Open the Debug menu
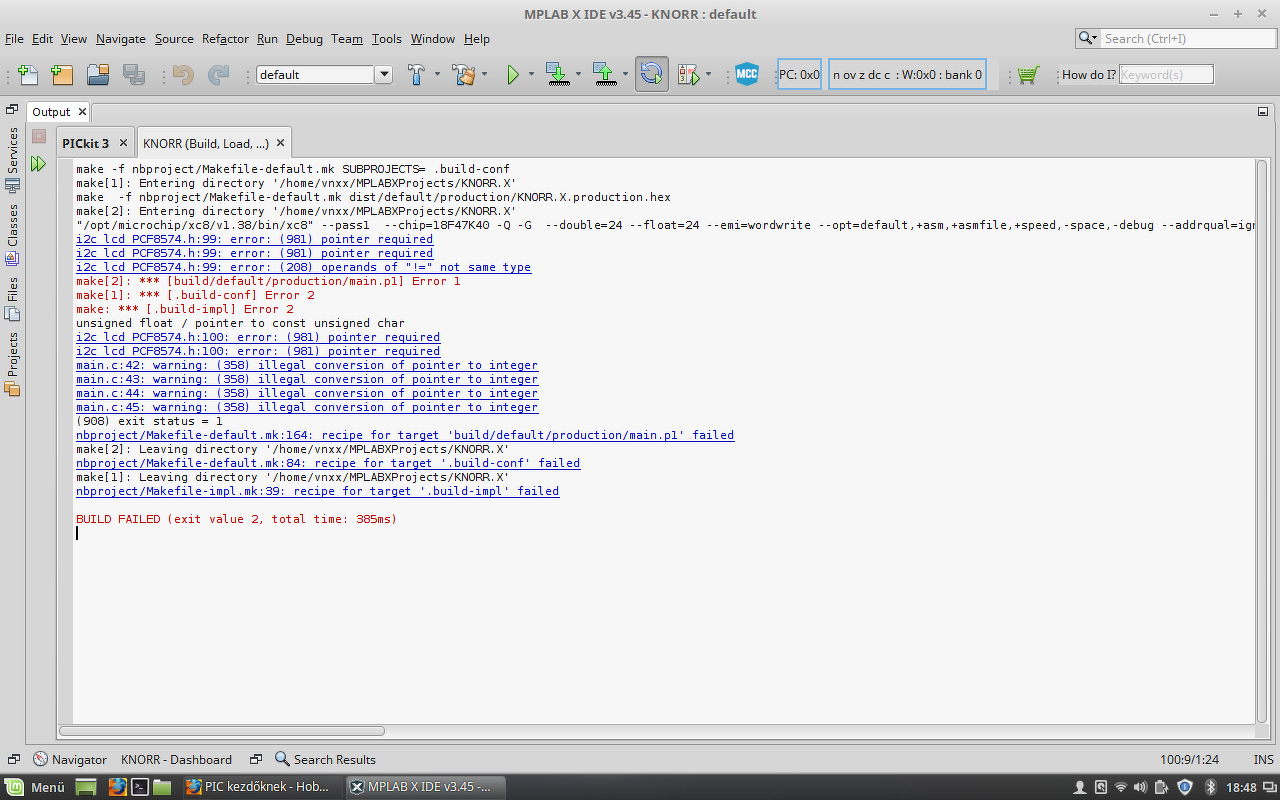This screenshot has height=800, width=1280. (304, 39)
